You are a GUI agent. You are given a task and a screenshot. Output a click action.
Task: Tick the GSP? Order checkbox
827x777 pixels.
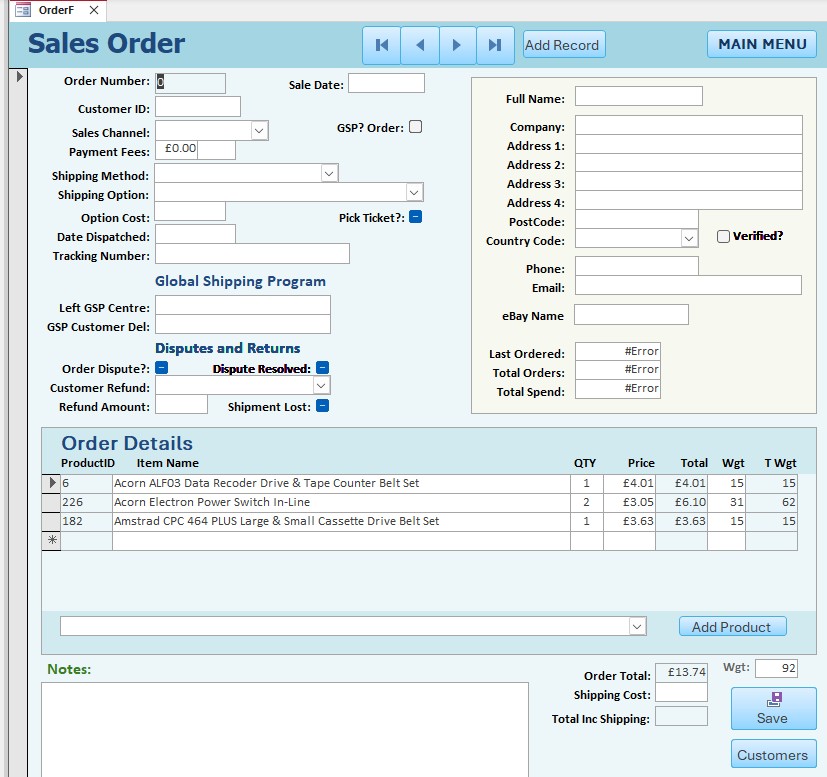(416, 127)
